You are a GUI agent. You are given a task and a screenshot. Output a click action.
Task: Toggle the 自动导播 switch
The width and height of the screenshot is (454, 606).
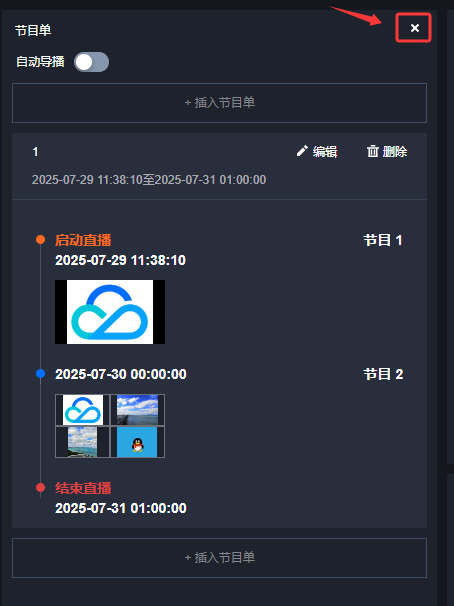coord(92,62)
